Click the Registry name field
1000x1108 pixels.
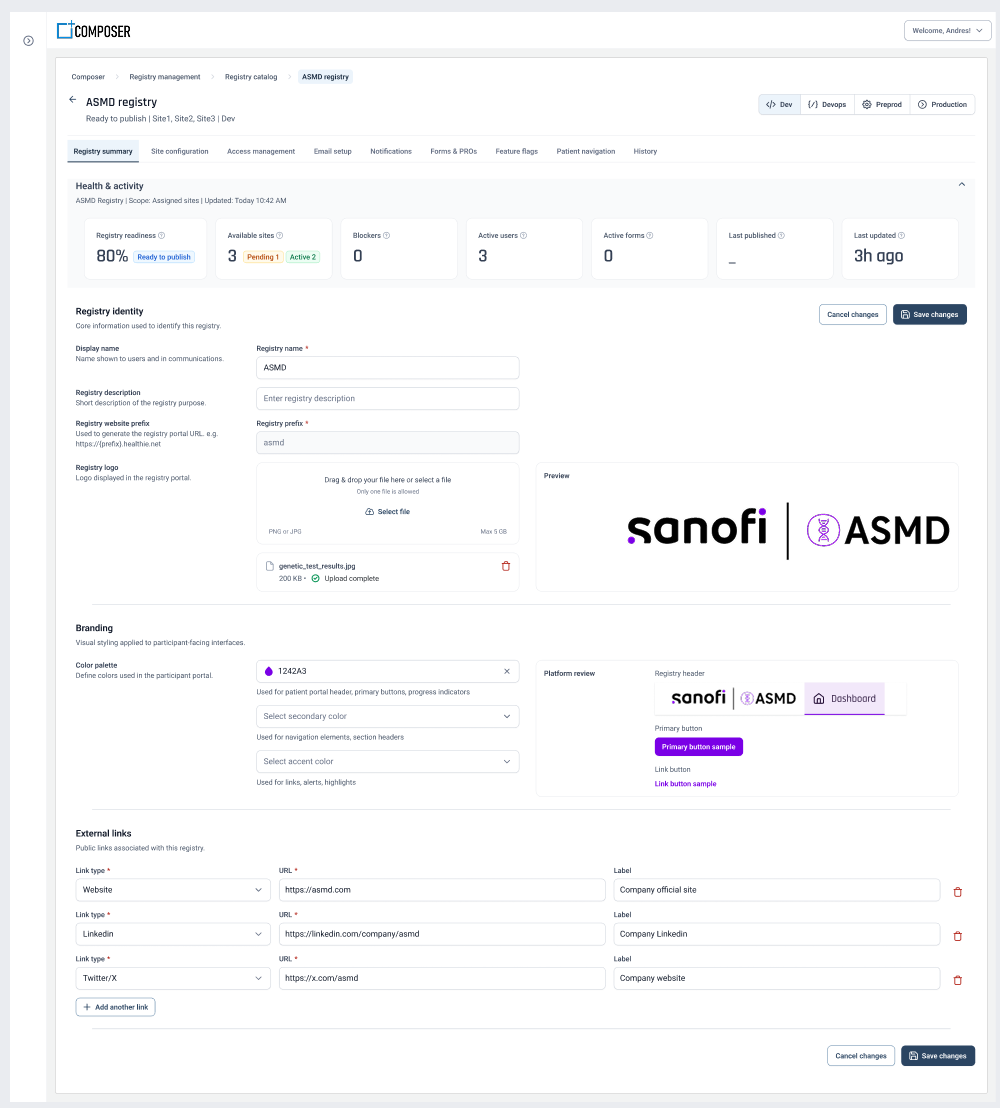click(387, 367)
